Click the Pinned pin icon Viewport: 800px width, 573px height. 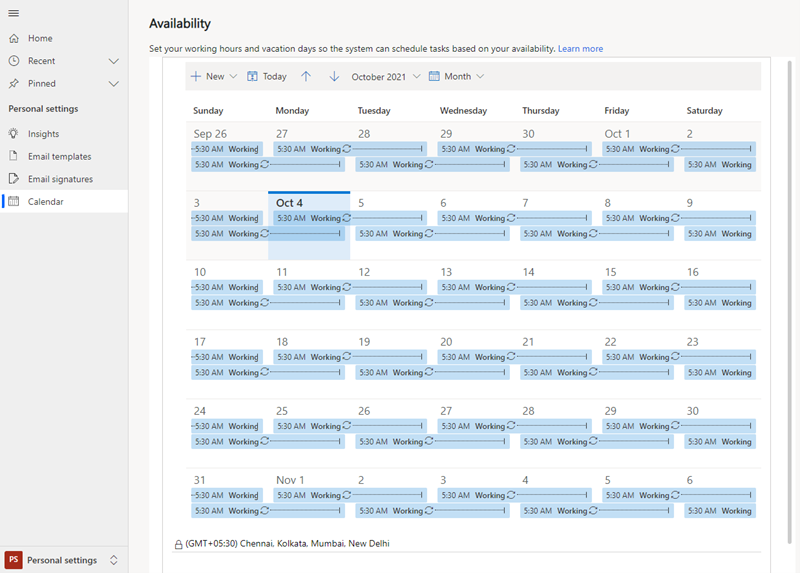pyautogui.click(x=14, y=83)
